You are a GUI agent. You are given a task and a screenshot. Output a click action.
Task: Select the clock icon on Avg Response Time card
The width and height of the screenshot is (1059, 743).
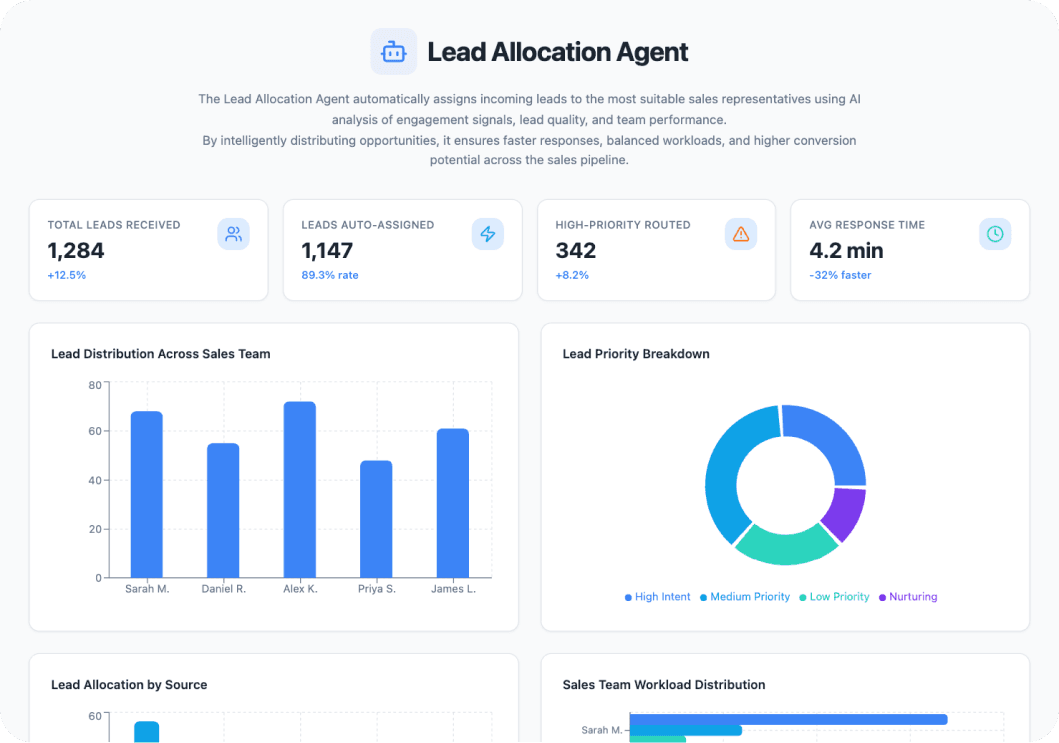pyautogui.click(x=994, y=233)
